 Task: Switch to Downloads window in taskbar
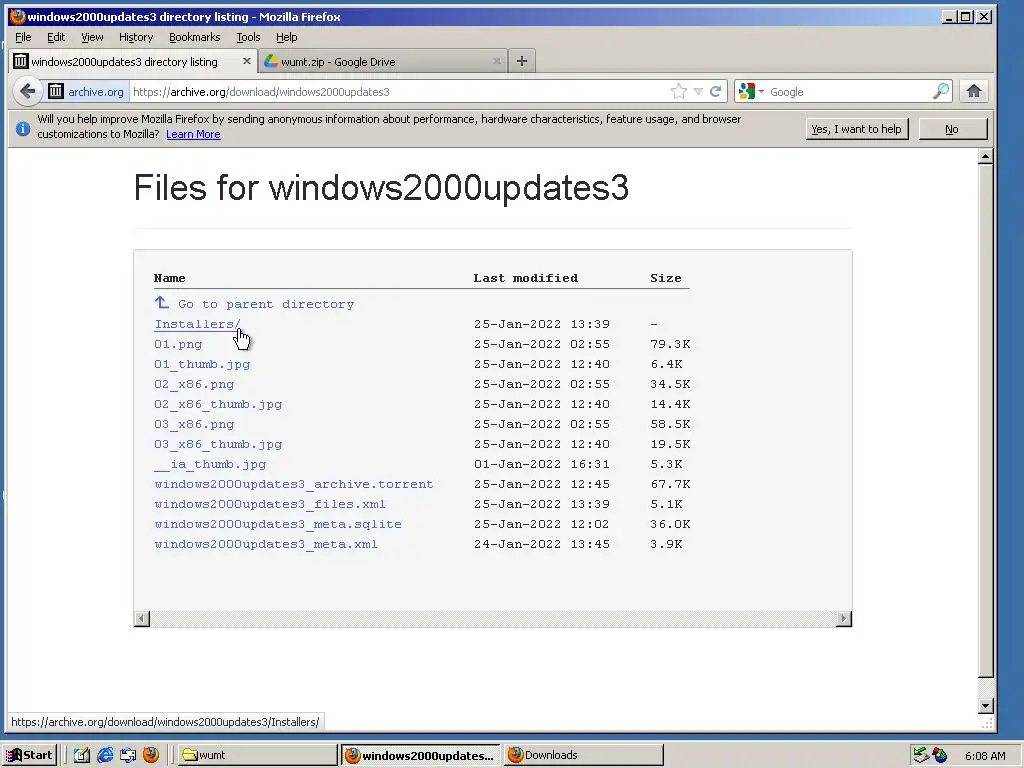tap(584, 755)
